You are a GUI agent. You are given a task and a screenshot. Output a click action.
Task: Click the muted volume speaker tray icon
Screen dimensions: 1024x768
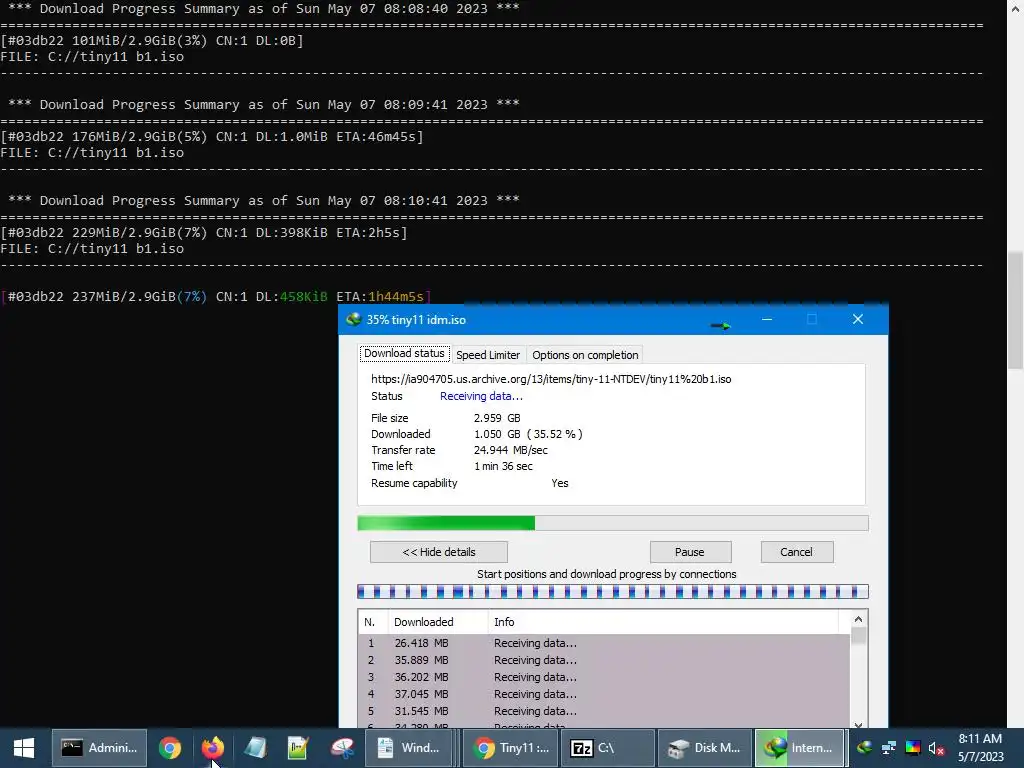936,748
